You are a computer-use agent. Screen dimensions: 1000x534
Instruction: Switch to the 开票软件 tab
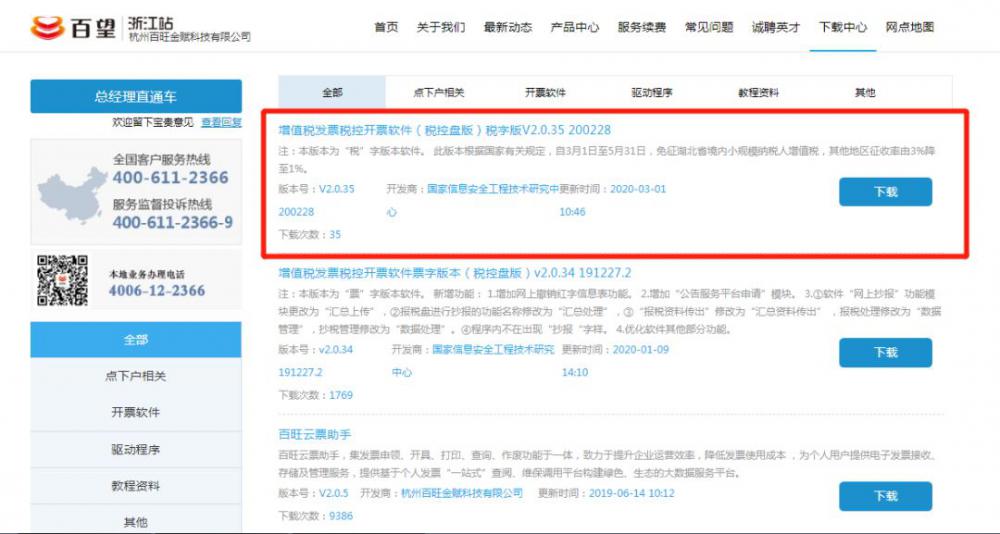click(545, 93)
